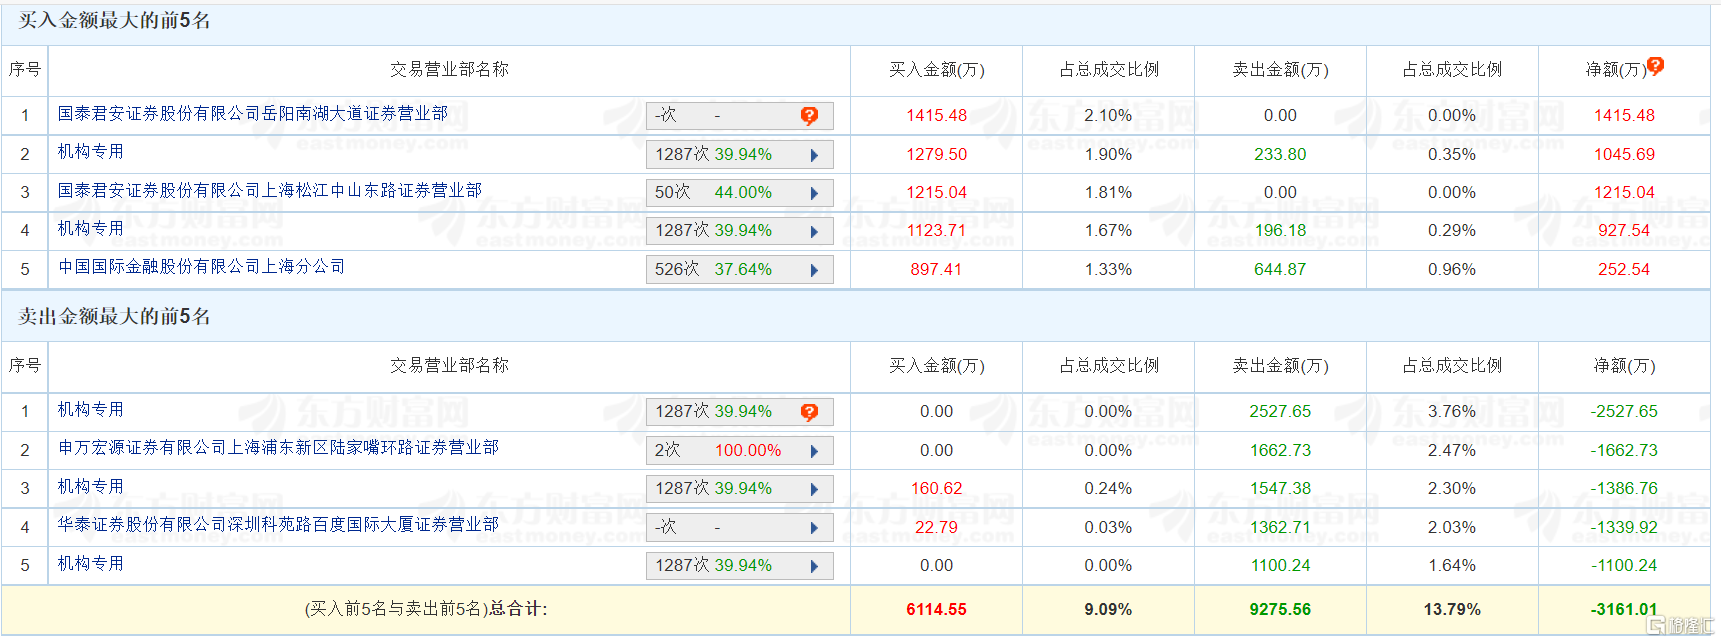This screenshot has width=1721, height=642.
Task: Open 申万宏源证券有限公司上海浦东新区陆家嘴环路证券营业部 link
Action: [278, 447]
